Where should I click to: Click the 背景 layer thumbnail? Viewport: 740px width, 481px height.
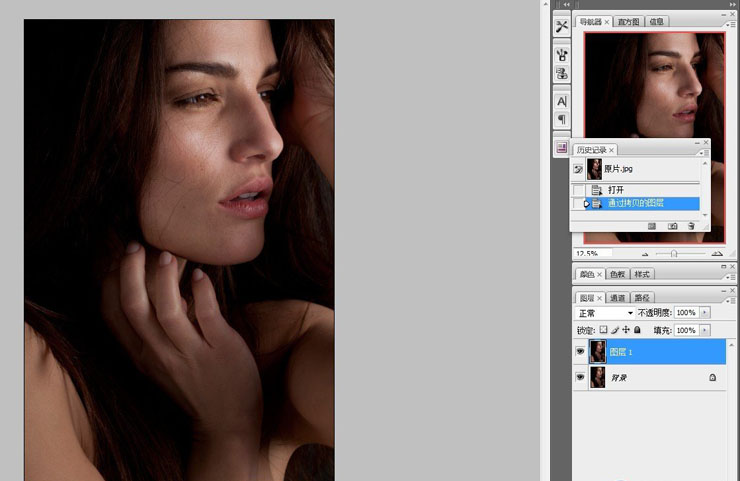tap(598, 377)
